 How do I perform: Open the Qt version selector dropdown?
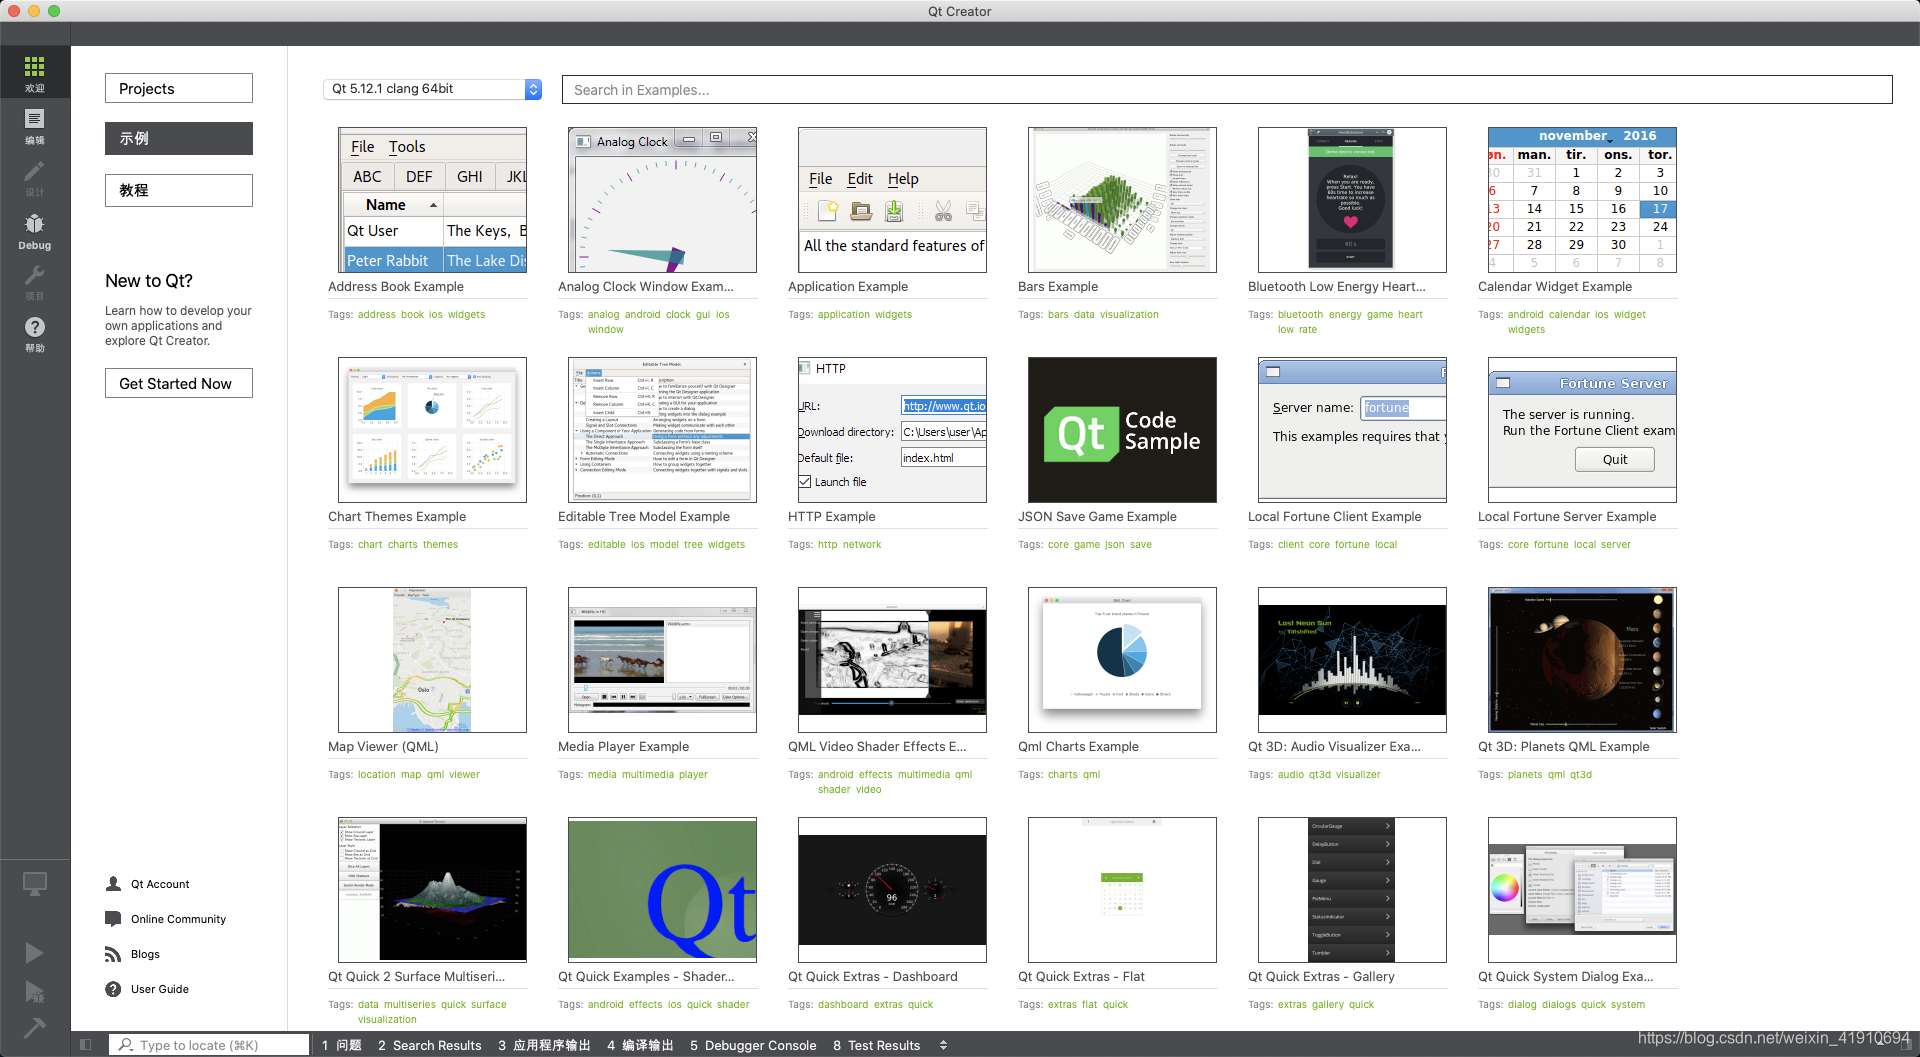(432, 89)
